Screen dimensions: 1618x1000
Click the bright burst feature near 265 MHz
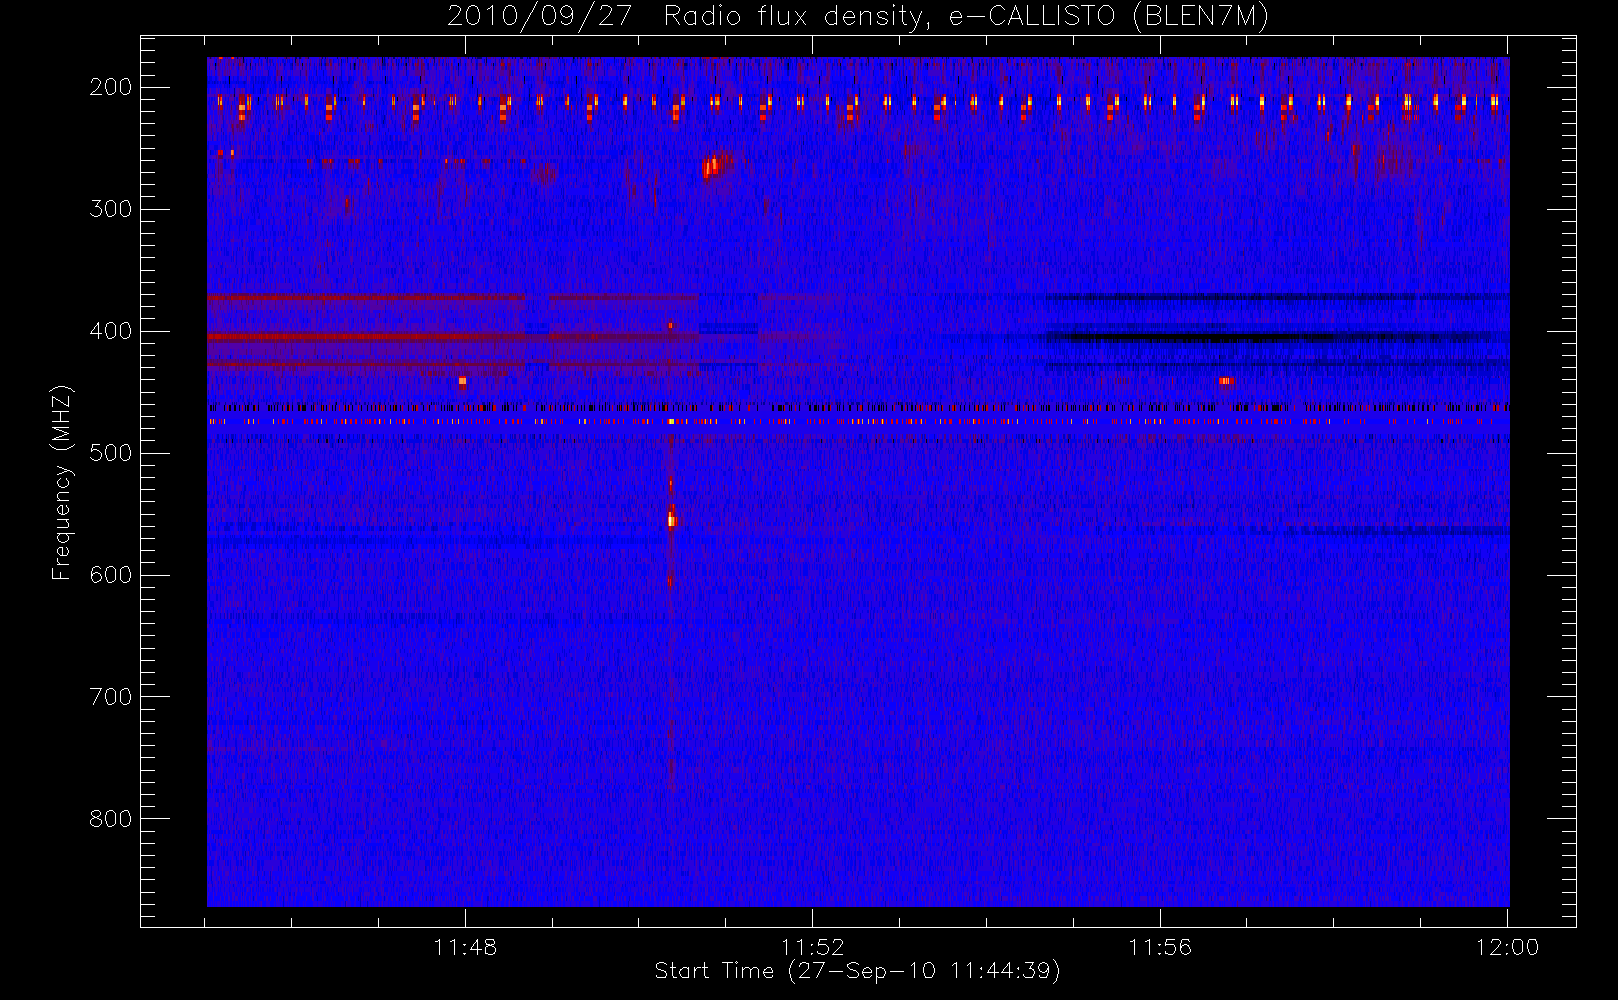click(715, 164)
